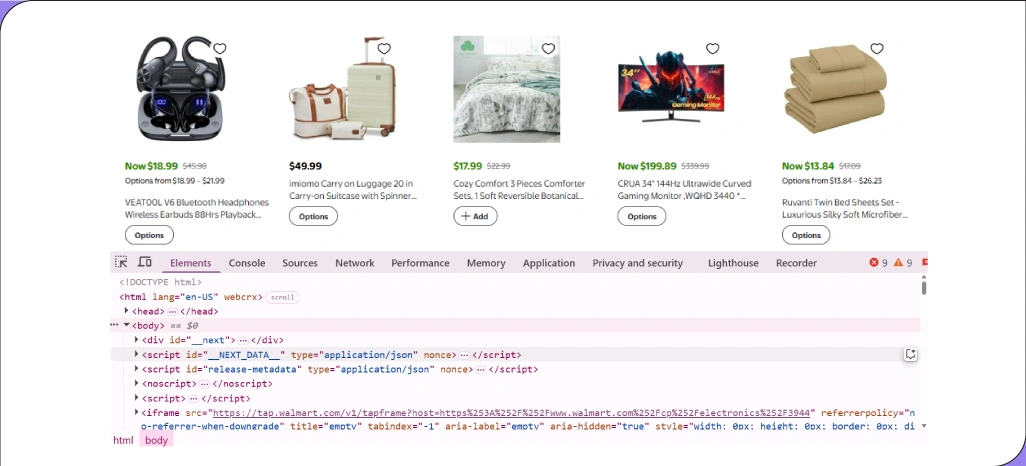Collapse the body element node
Screen dimensions: 1026x466
(x=126, y=325)
